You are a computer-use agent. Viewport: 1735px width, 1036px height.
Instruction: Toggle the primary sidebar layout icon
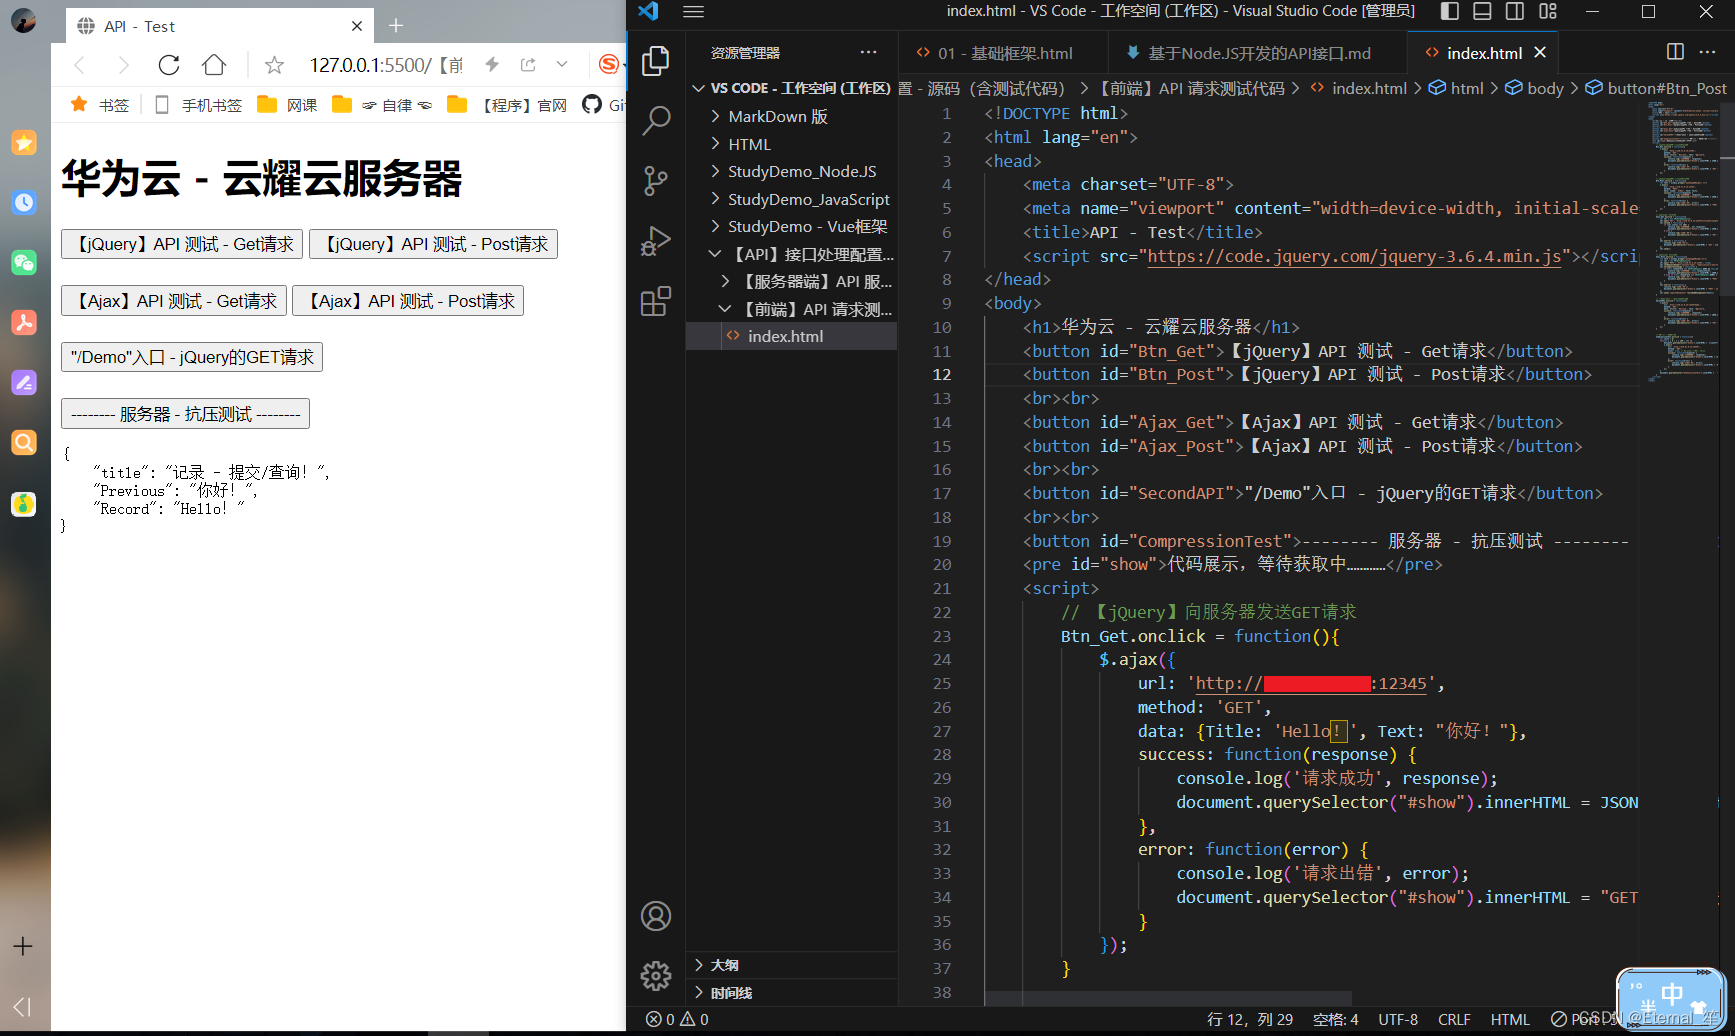pos(1450,11)
